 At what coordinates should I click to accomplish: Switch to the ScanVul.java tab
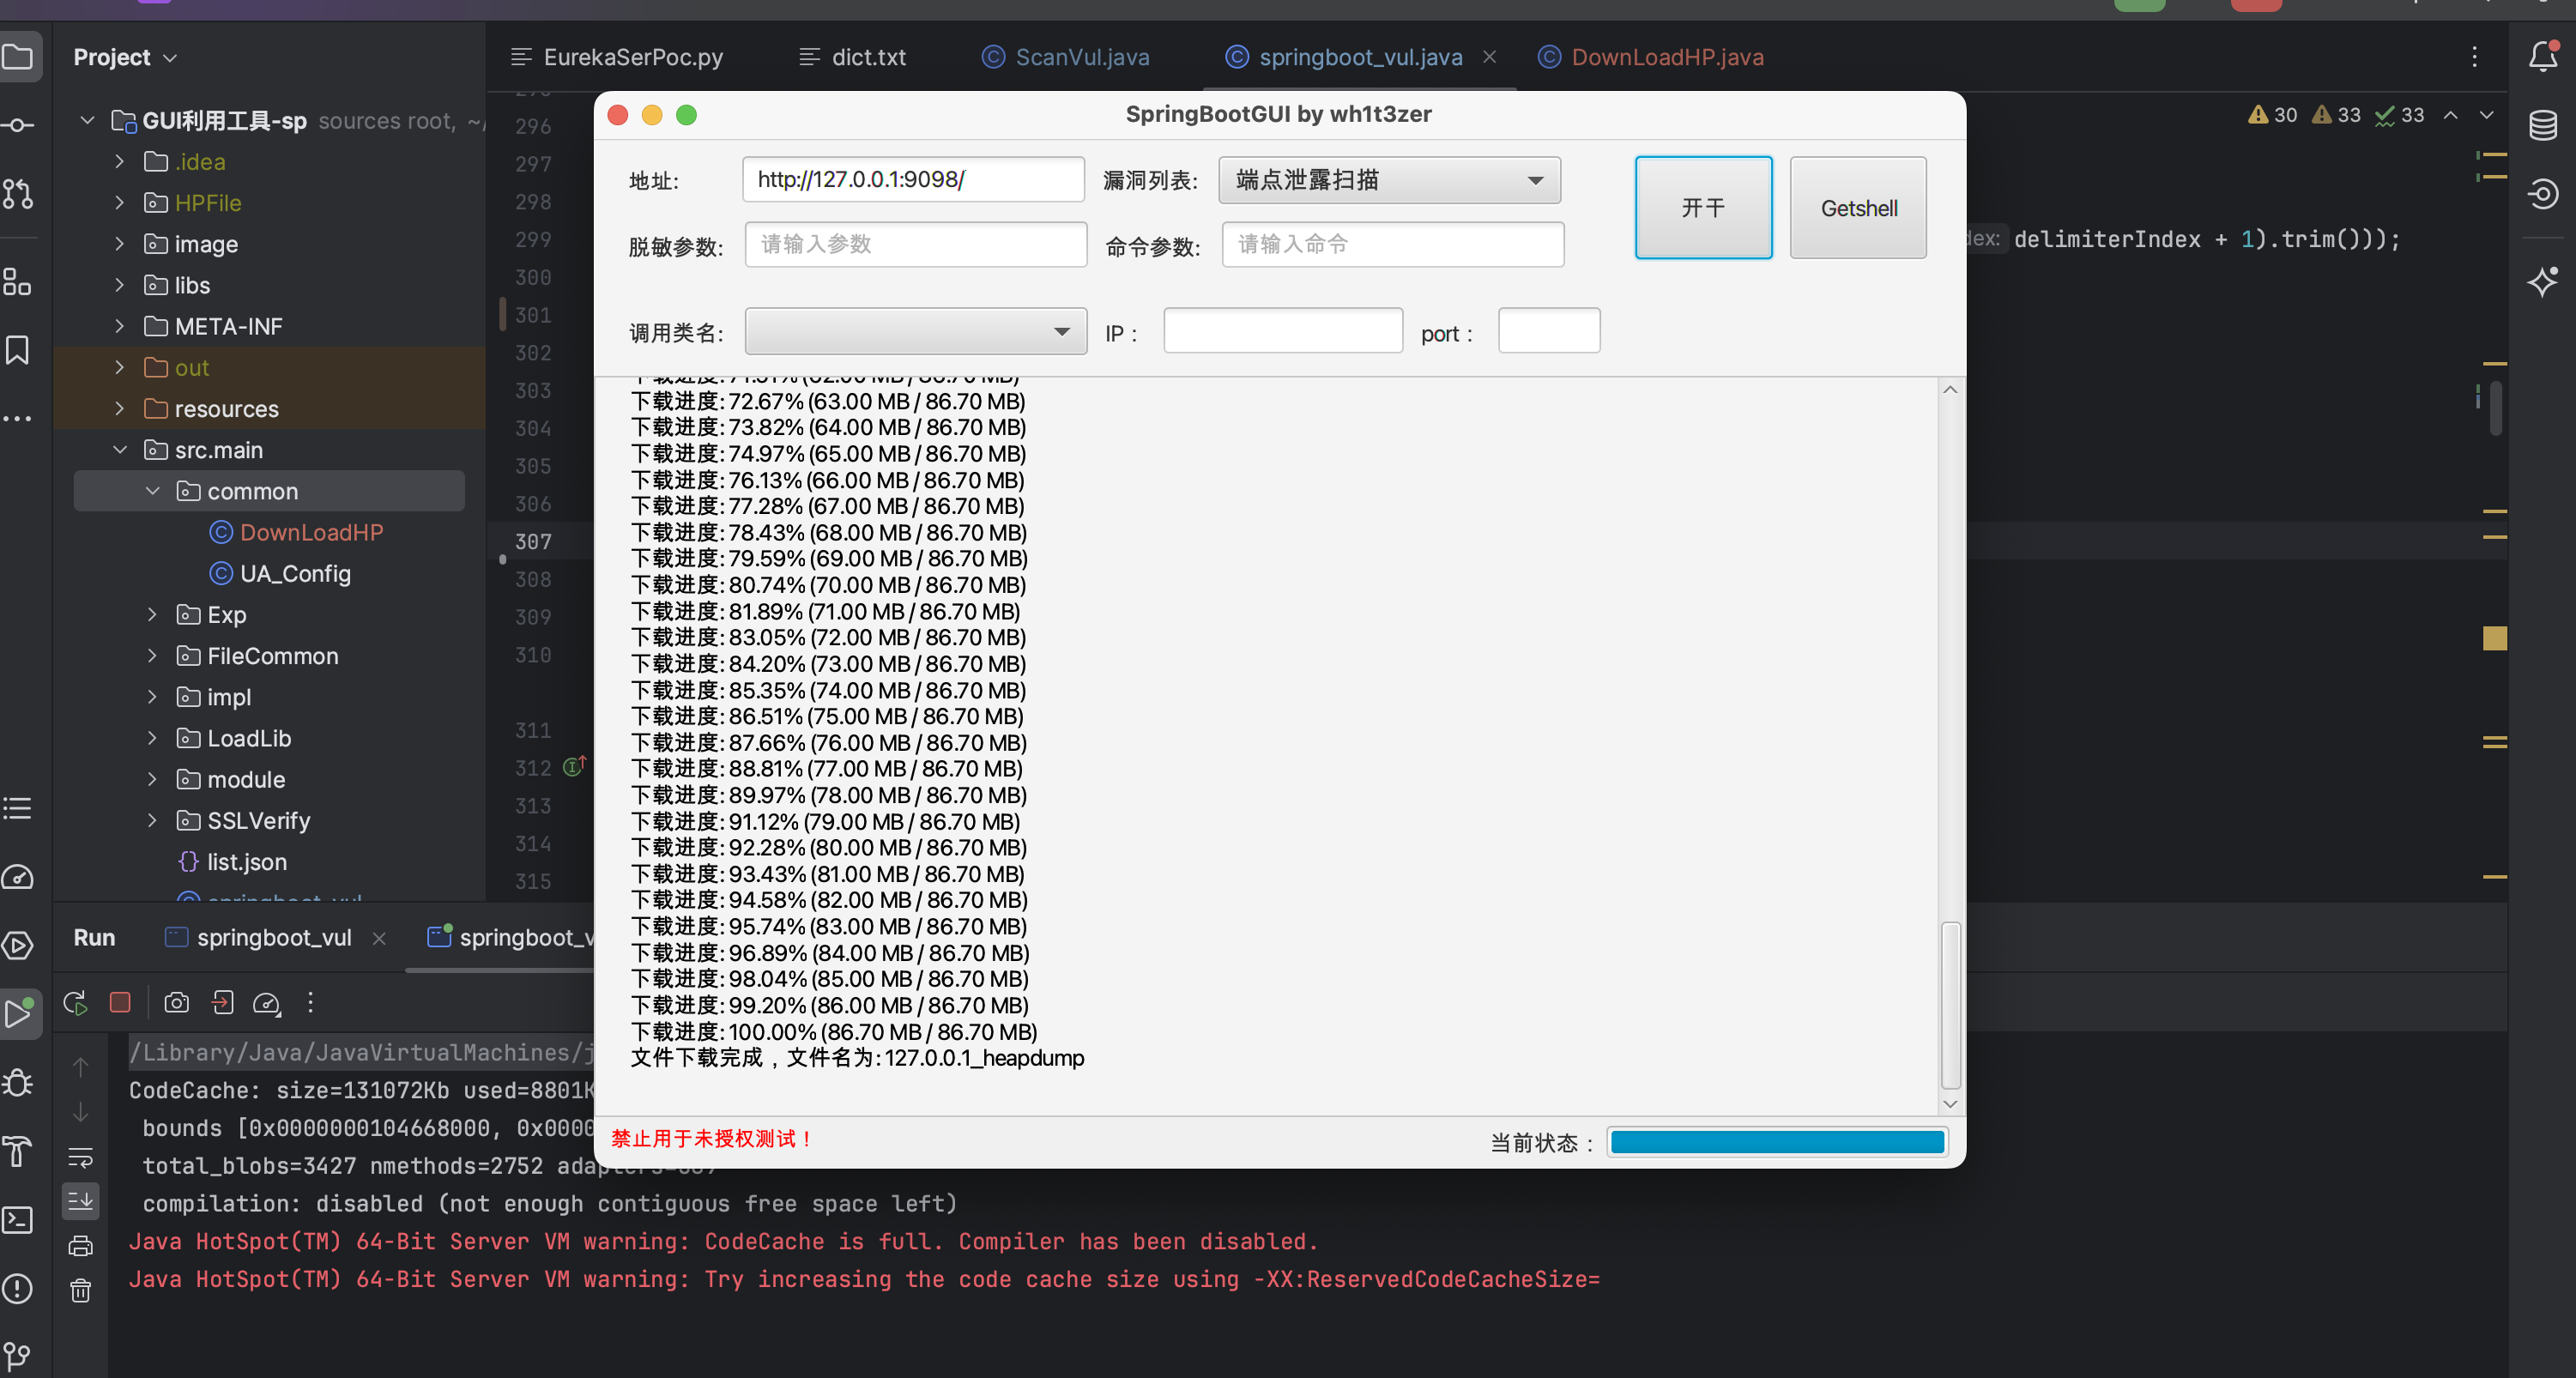click(1081, 57)
